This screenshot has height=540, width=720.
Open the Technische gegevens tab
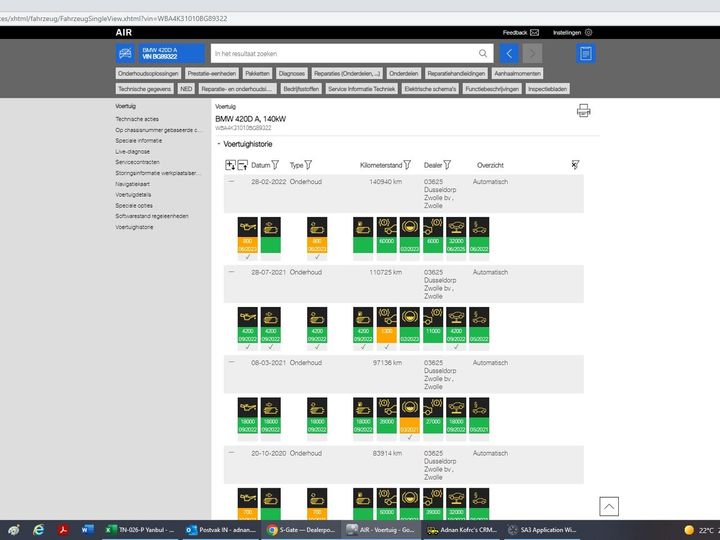coord(144,89)
